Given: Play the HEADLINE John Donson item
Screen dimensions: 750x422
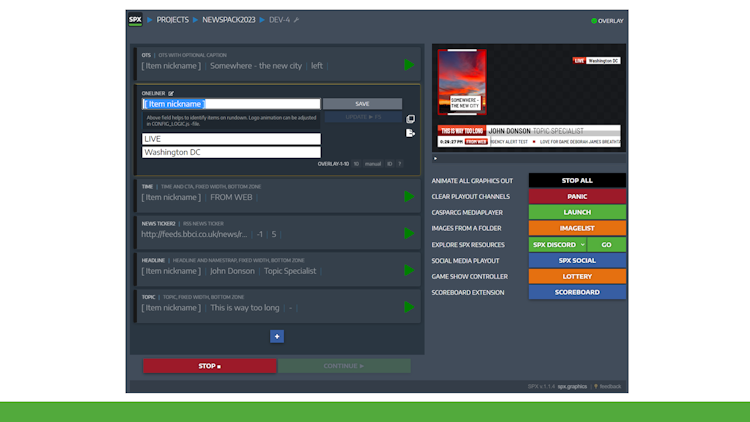Looking at the screenshot, I should click(x=409, y=270).
